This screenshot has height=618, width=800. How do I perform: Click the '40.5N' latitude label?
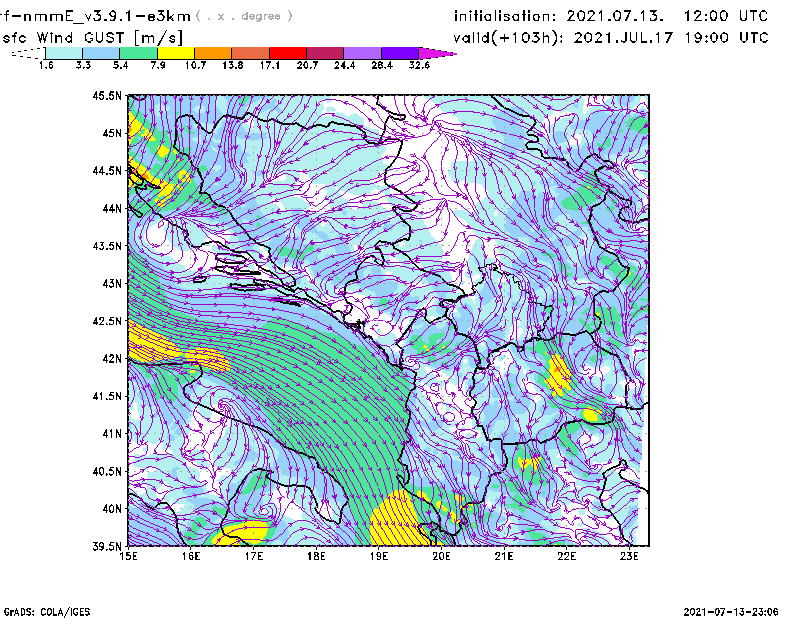click(107, 471)
